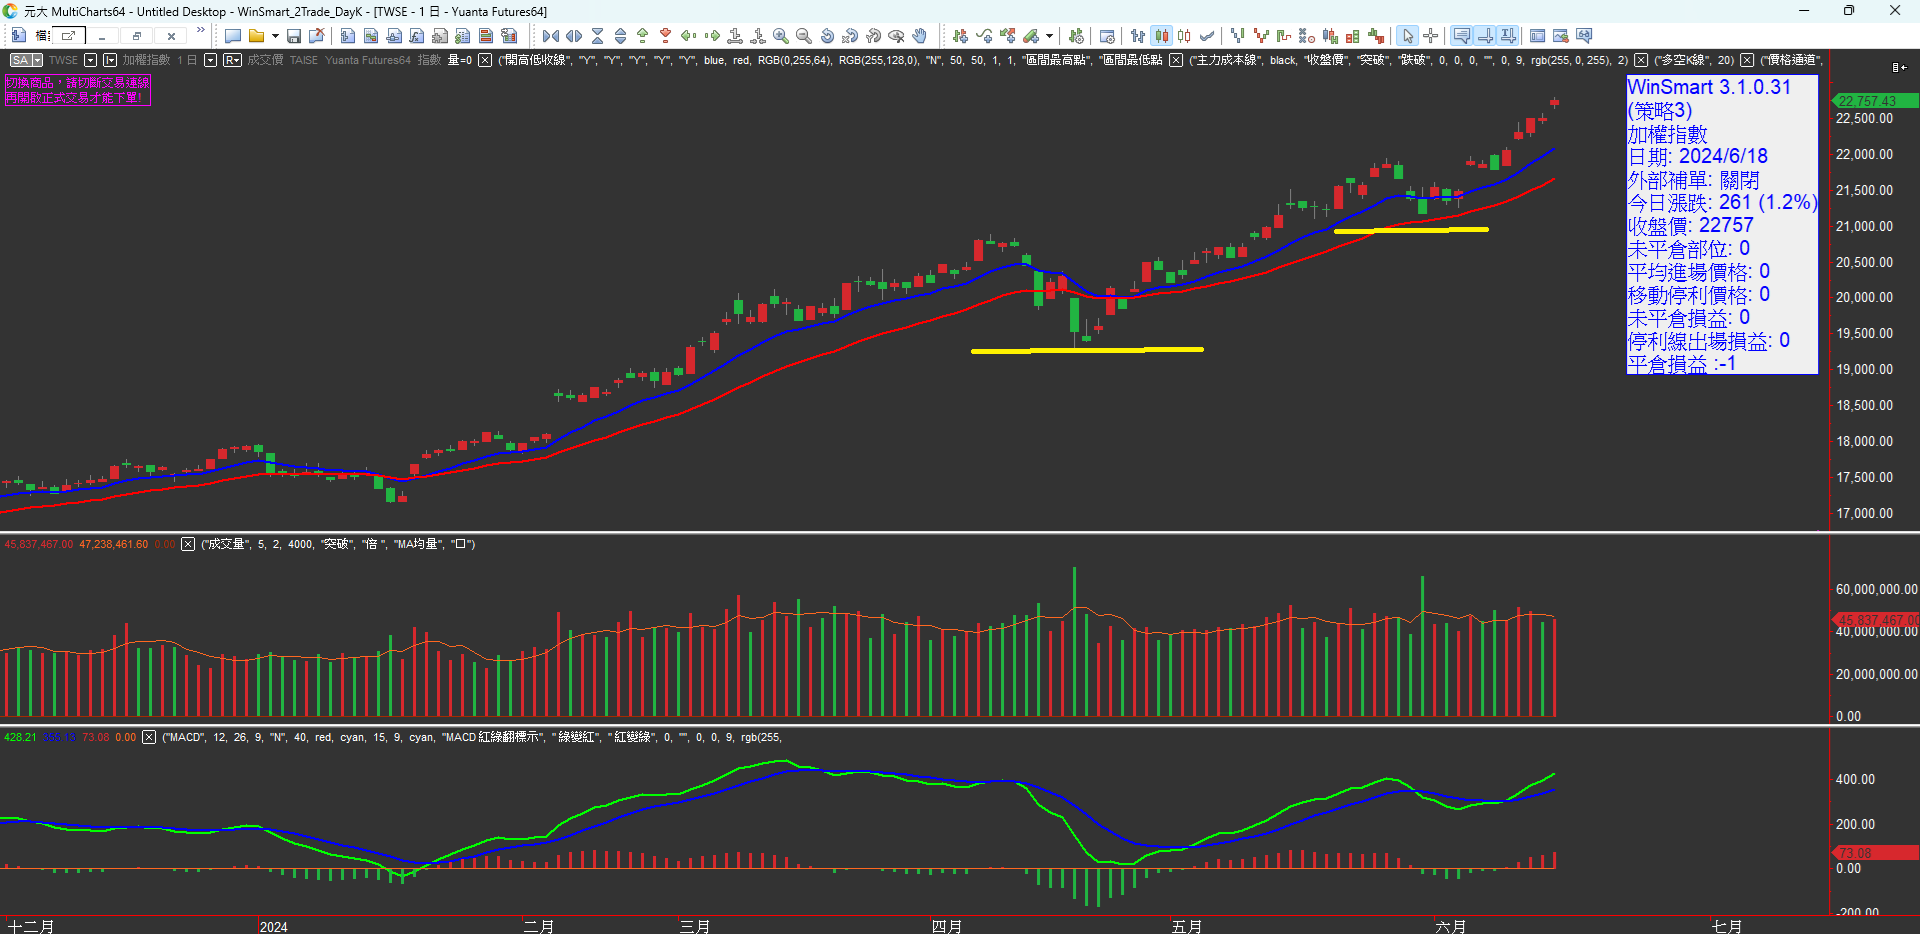
Task: Click the green 22,757.43 current price tag
Action: tap(1874, 101)
